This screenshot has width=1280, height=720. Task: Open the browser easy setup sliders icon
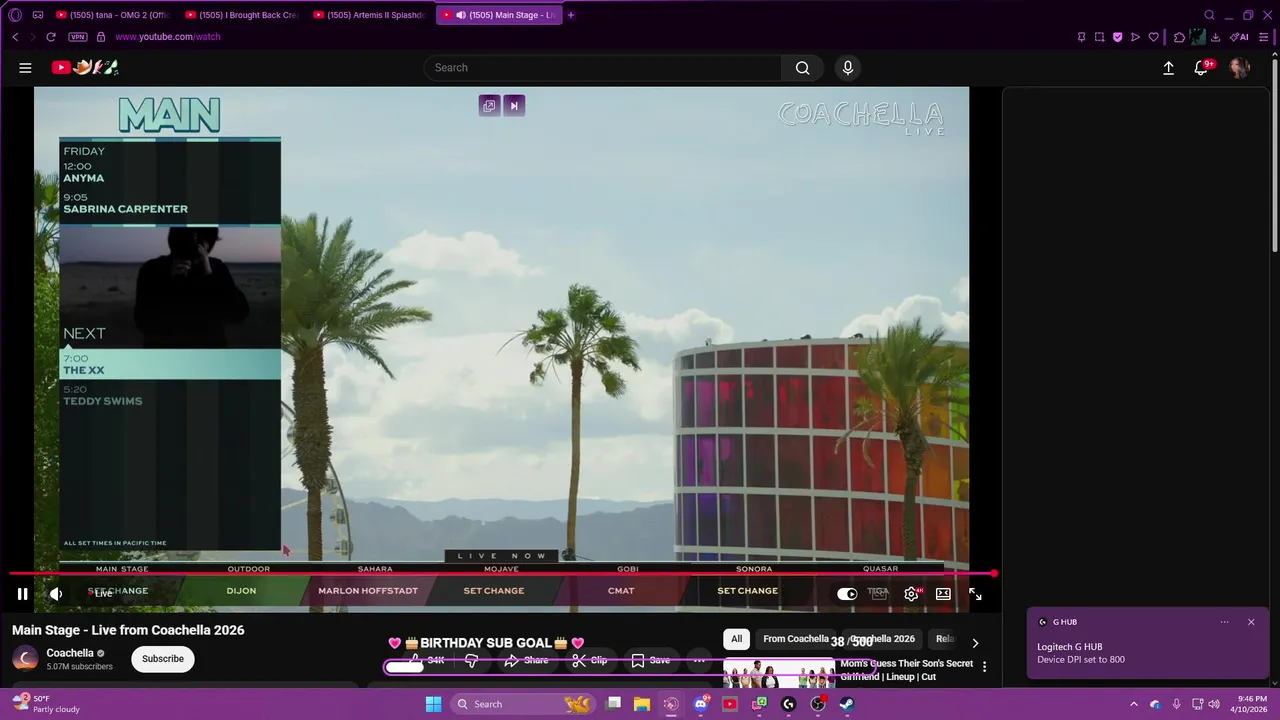1264,37
